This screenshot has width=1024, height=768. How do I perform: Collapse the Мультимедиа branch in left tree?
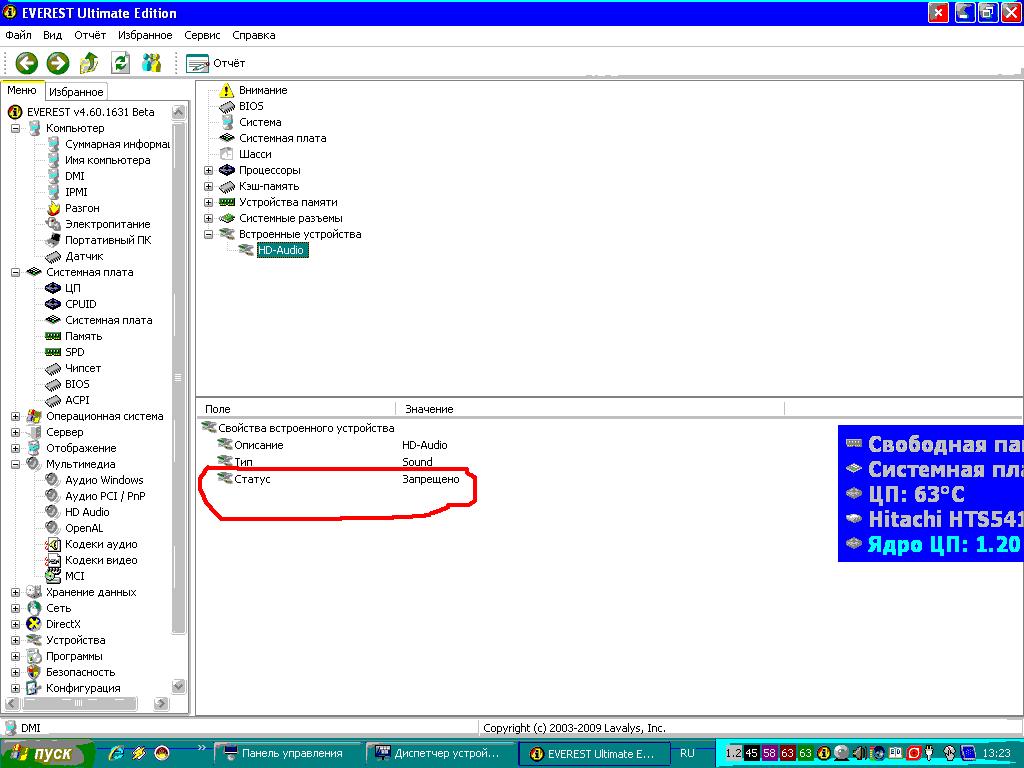coord(15,464)
